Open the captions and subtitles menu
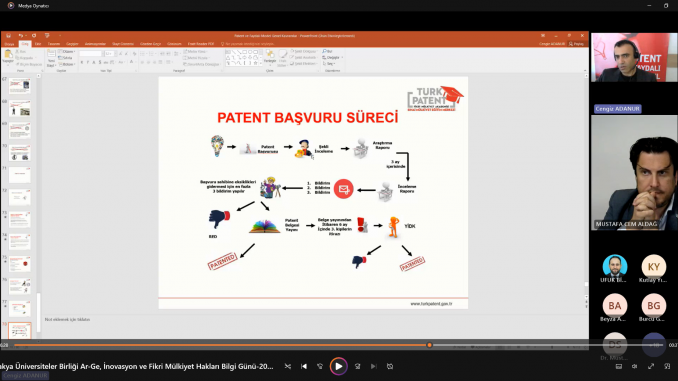The image size is (678, 381). 619,366
